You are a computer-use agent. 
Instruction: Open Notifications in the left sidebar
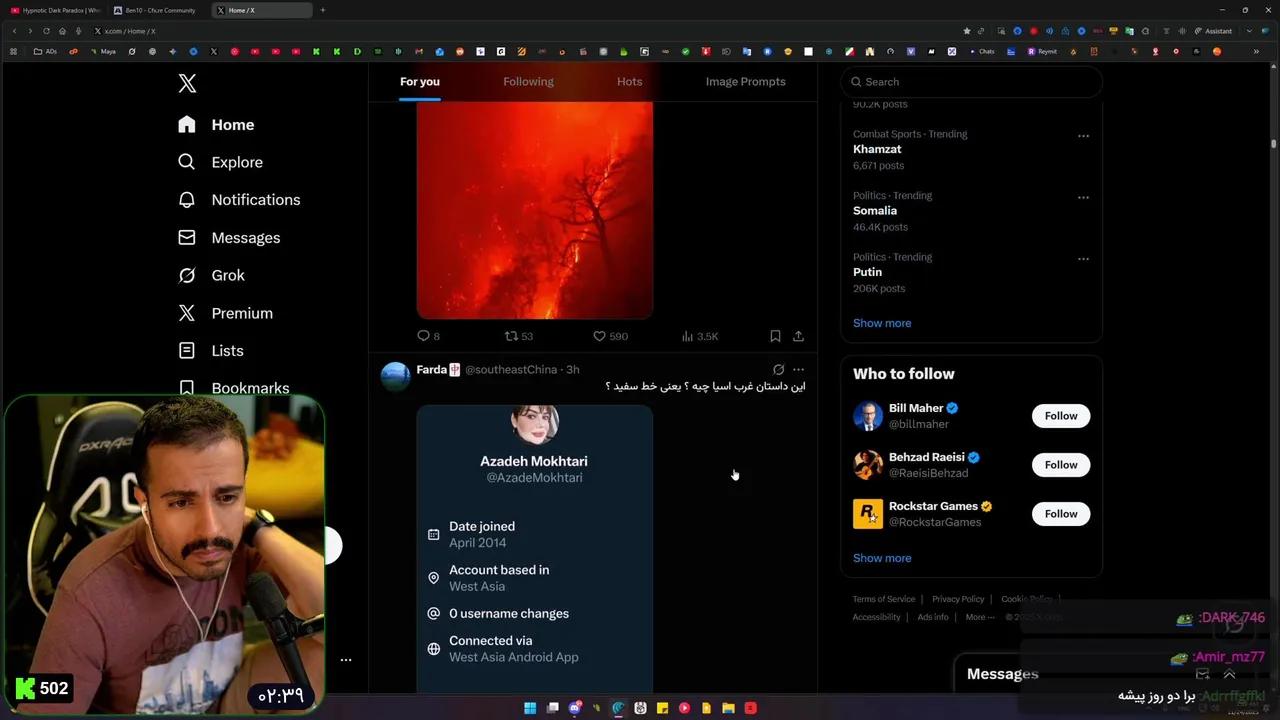pos(255,199)
